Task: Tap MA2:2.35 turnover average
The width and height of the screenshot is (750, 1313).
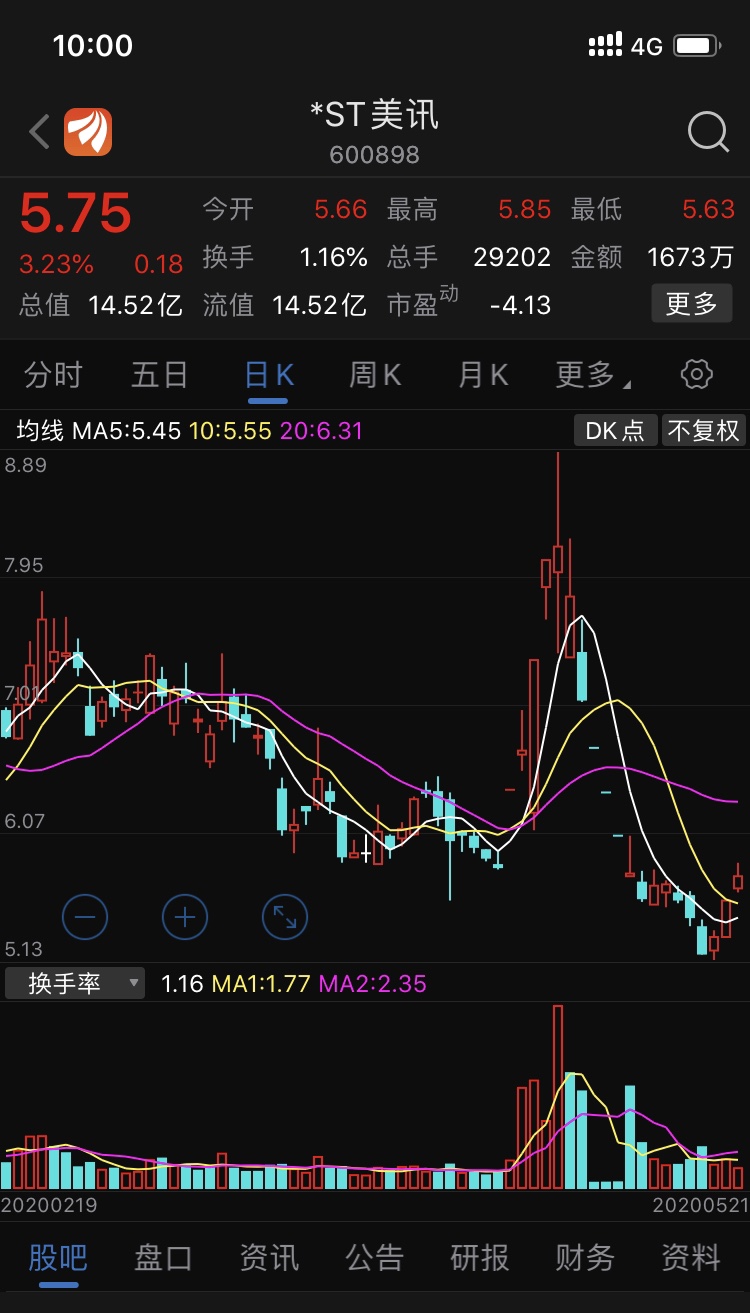Action: click(372, 983)
